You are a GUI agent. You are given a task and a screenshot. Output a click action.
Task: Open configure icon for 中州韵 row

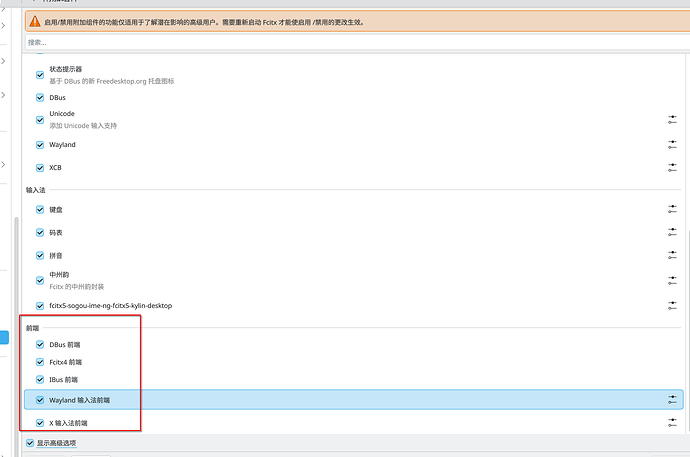(x=672, y=281)
